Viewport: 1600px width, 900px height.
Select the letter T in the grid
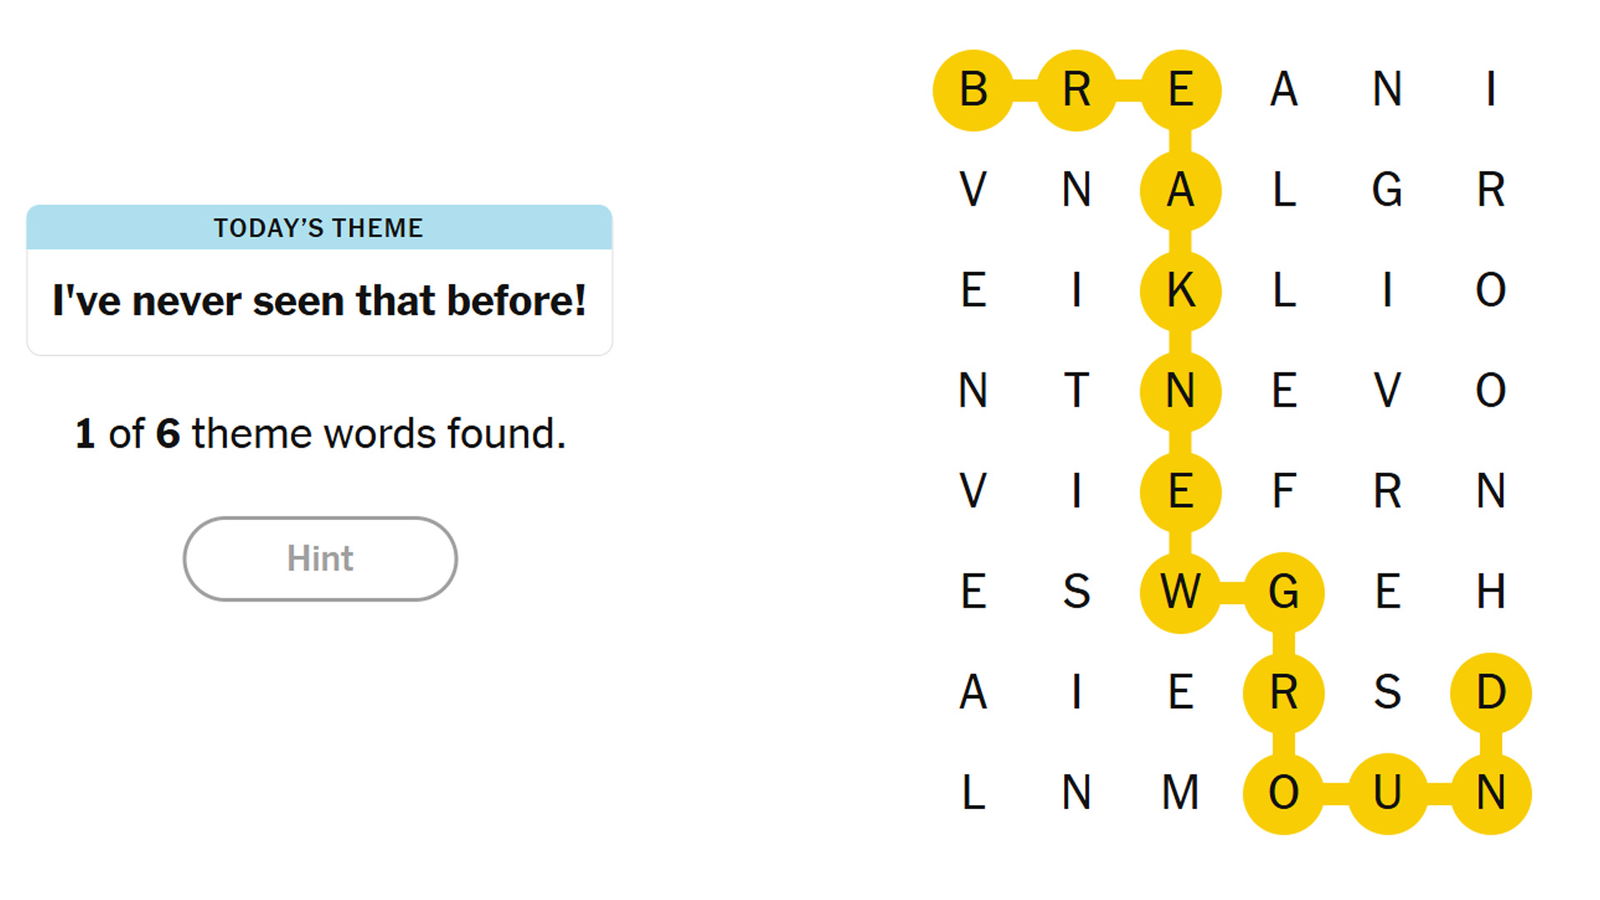1076,391
